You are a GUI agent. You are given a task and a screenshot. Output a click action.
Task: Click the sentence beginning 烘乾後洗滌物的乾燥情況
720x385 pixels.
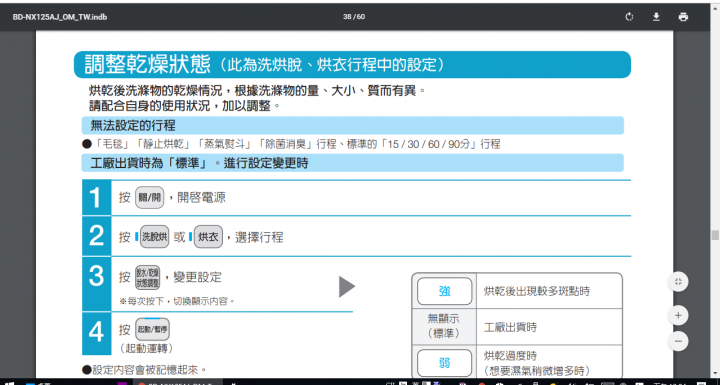pos(257,91)
